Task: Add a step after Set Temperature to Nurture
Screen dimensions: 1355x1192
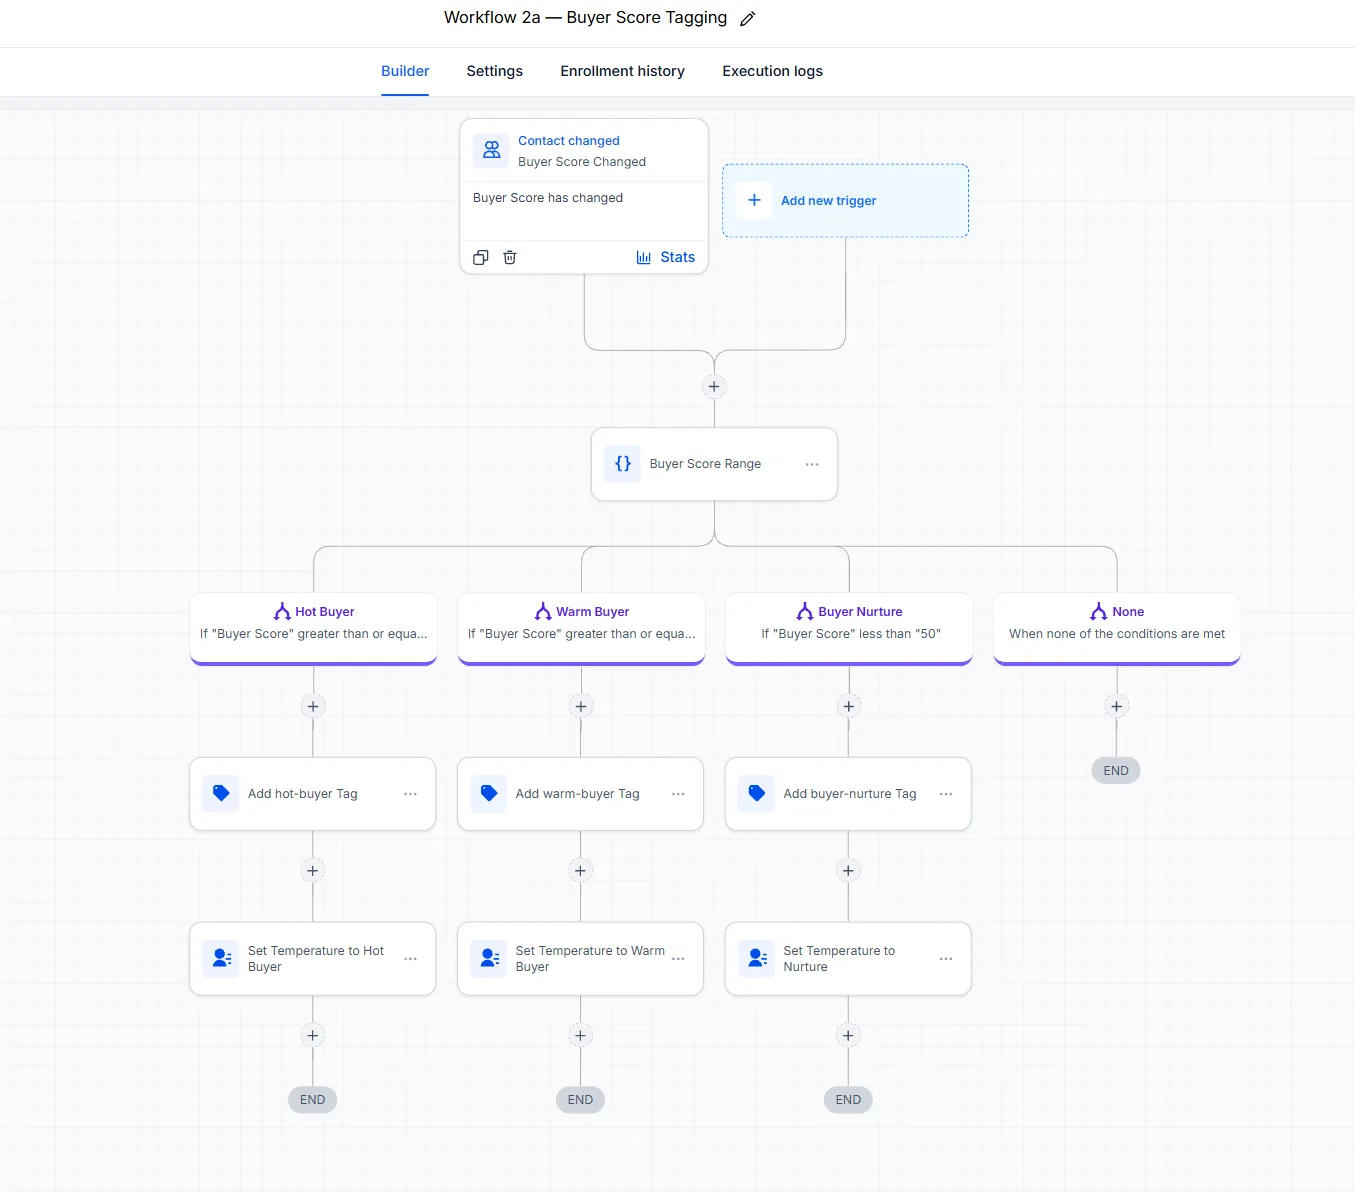Action: coord(848,1035)
